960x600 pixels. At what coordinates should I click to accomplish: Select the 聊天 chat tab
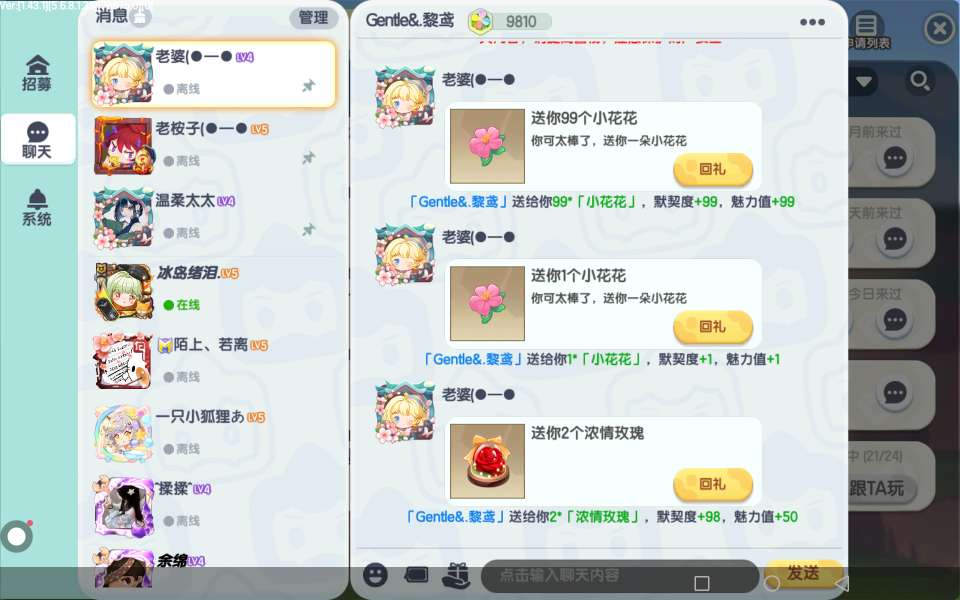(38, 140)
